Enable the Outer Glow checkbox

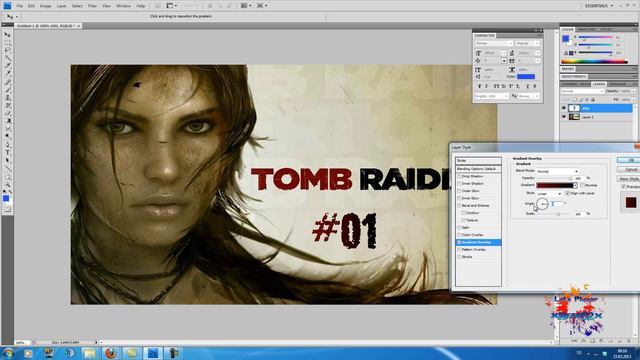coord(459,191)
